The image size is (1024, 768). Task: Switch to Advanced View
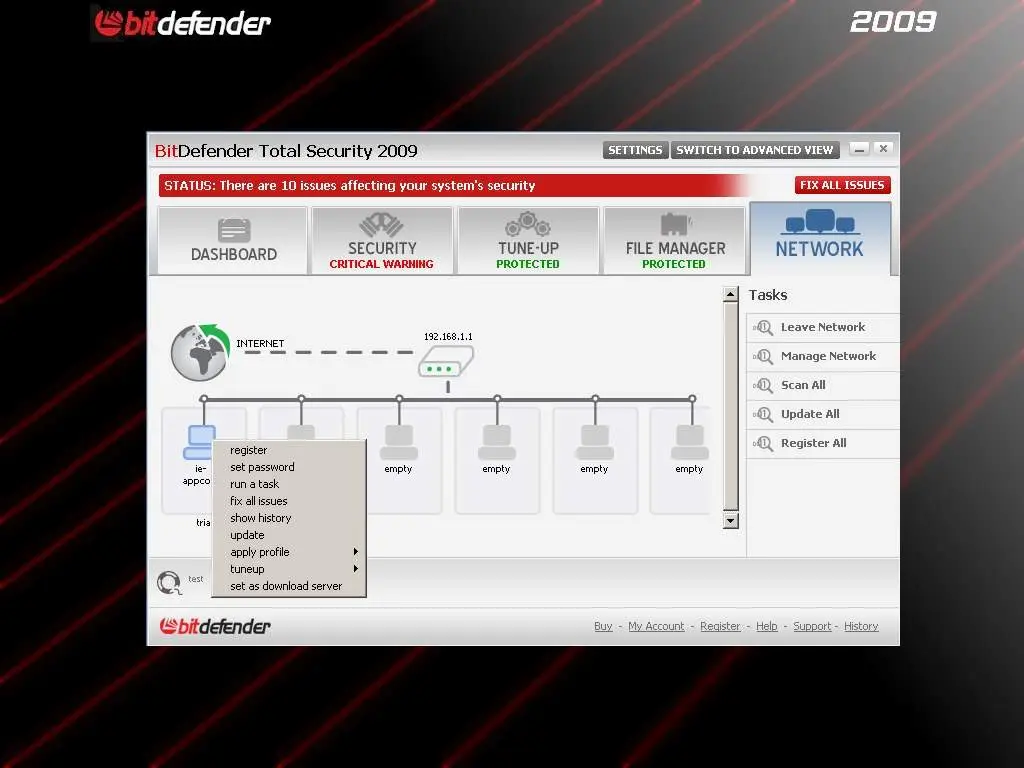pos(754,150)
